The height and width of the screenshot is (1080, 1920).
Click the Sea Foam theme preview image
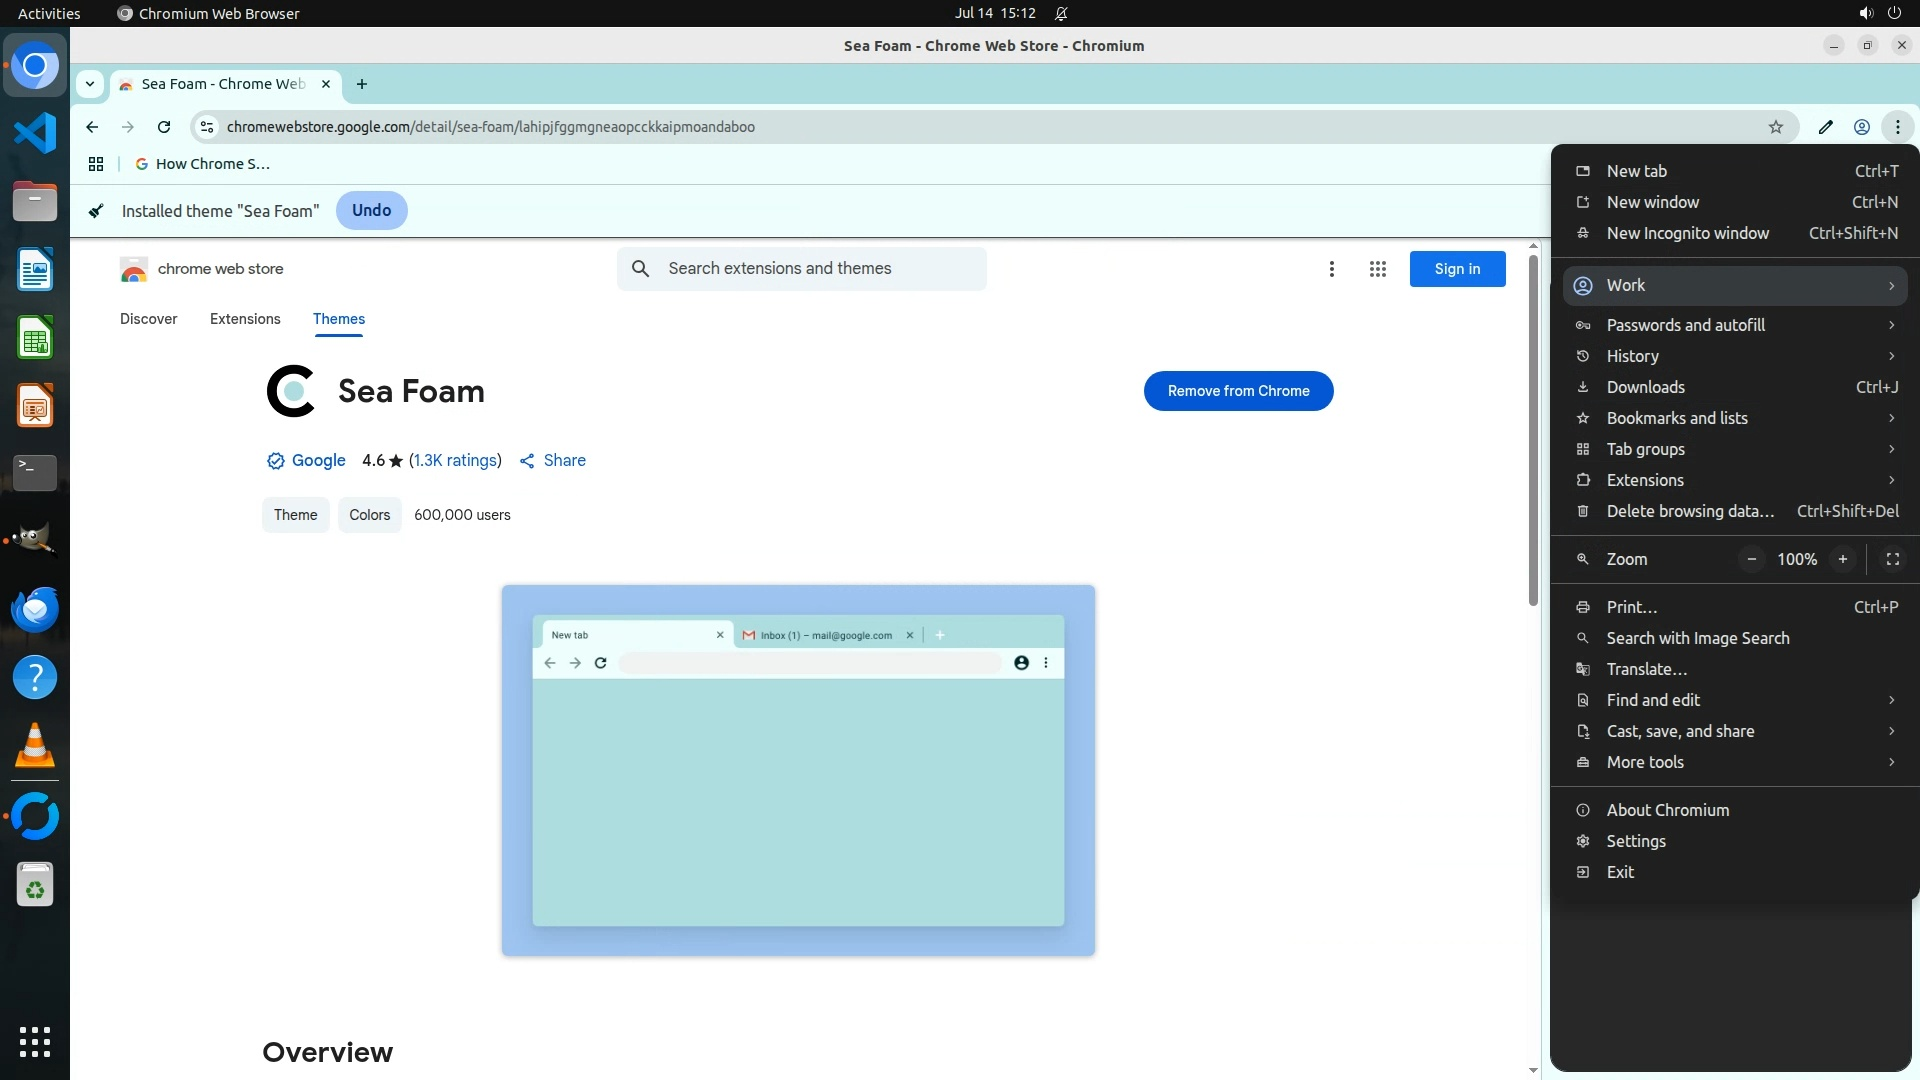pyautogui.click(x=798, y=770)
